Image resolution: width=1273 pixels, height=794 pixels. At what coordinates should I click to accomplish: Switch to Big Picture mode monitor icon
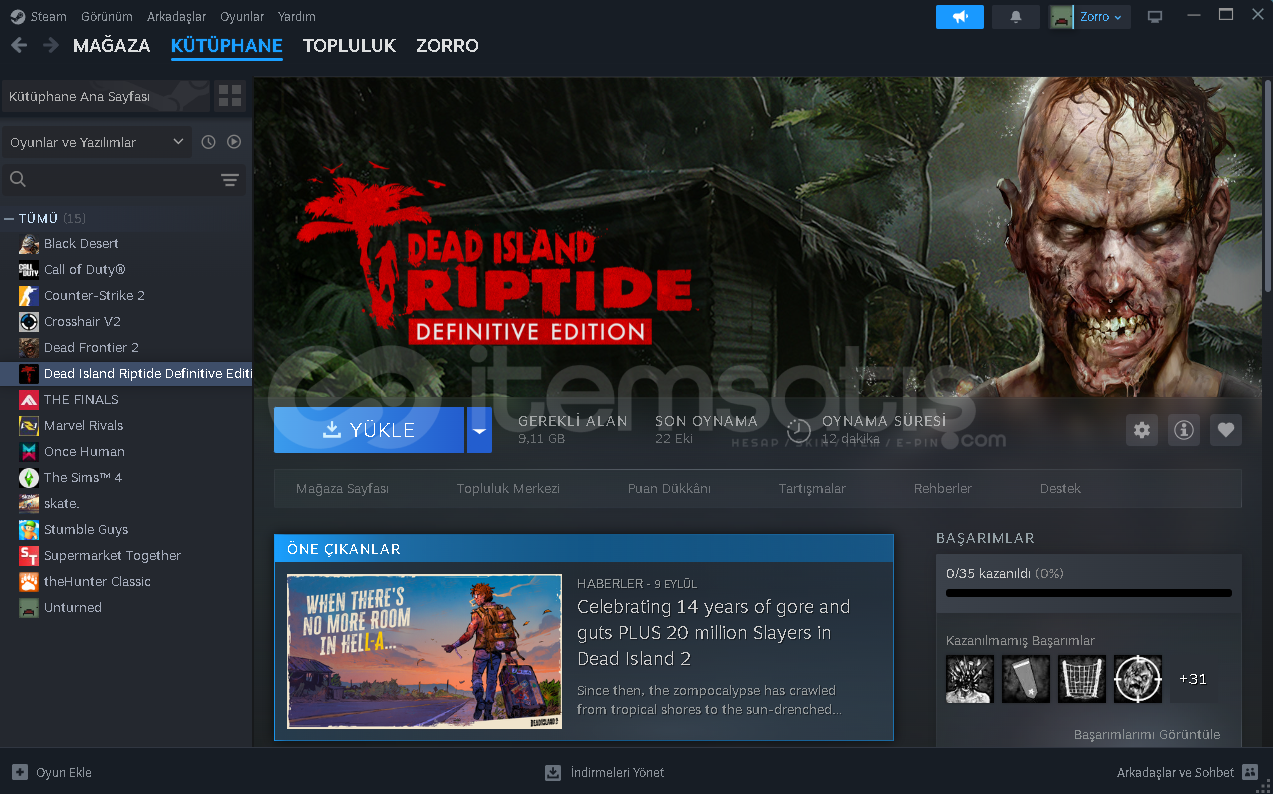[x=1155, y=17]
